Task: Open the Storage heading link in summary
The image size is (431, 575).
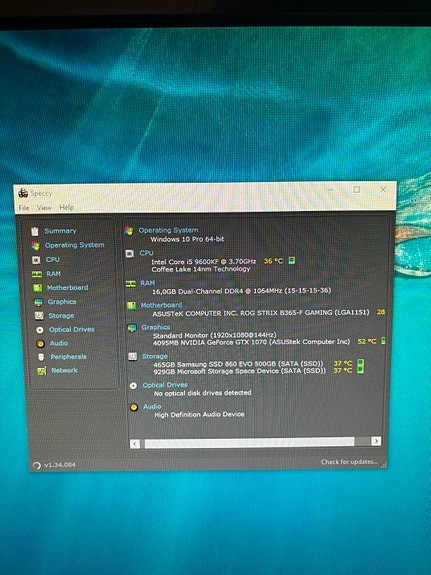Action: 155,356
